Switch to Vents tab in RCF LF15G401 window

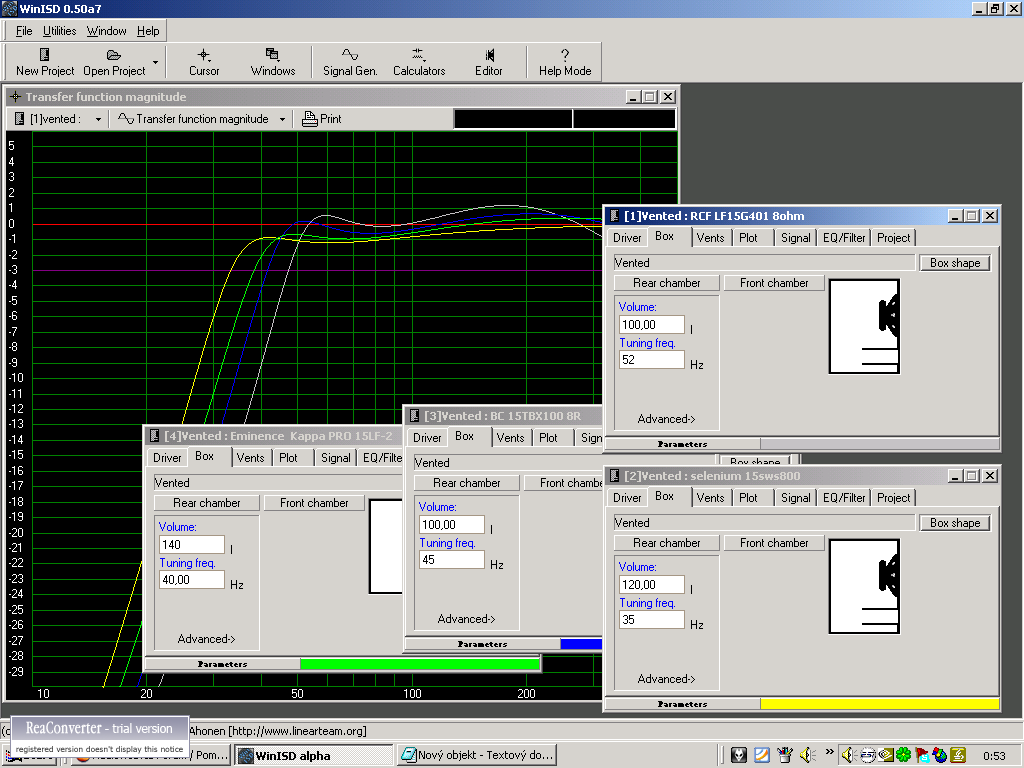[x=711, y=238]
